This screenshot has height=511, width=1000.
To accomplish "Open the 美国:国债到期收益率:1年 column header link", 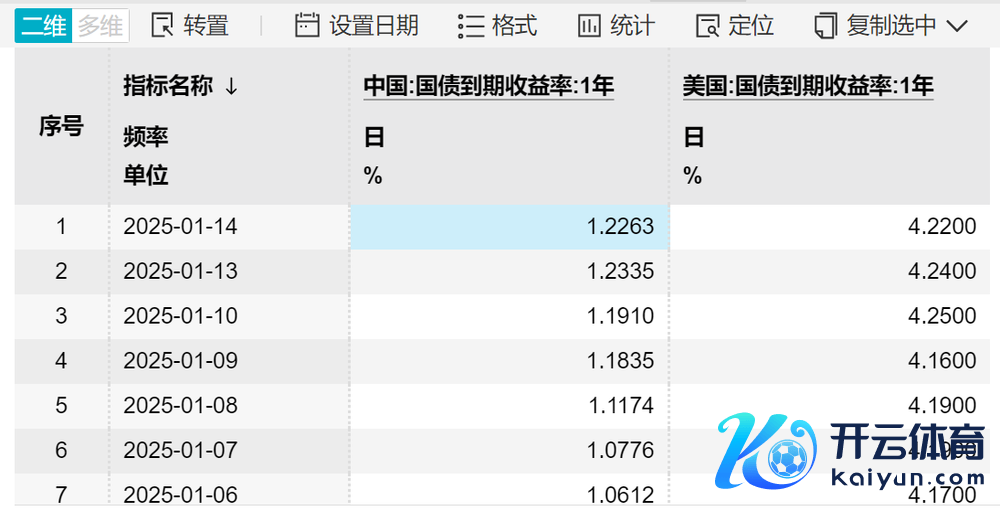I will coord(808,87).
